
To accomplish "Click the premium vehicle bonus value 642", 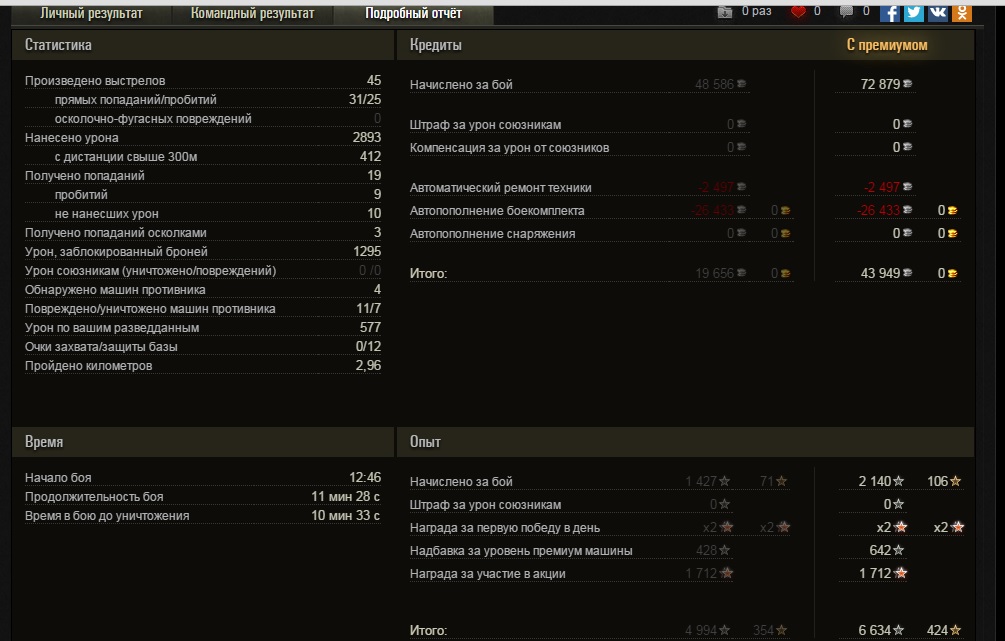I will pyautogui.click(x=880, y=550).
